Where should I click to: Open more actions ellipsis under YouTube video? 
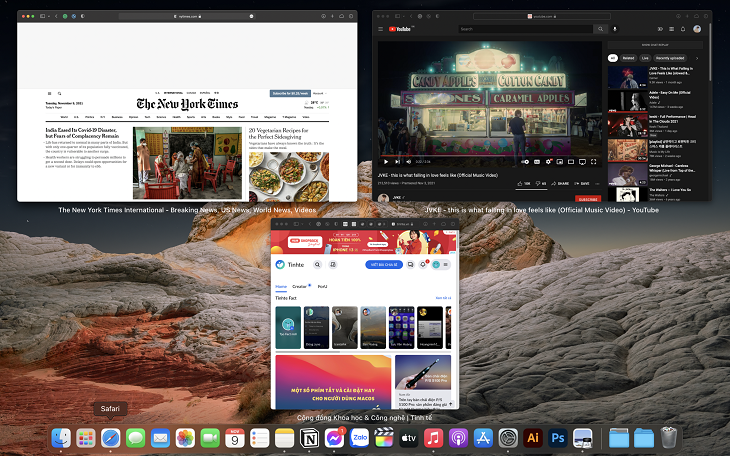(x=597, y=184)
